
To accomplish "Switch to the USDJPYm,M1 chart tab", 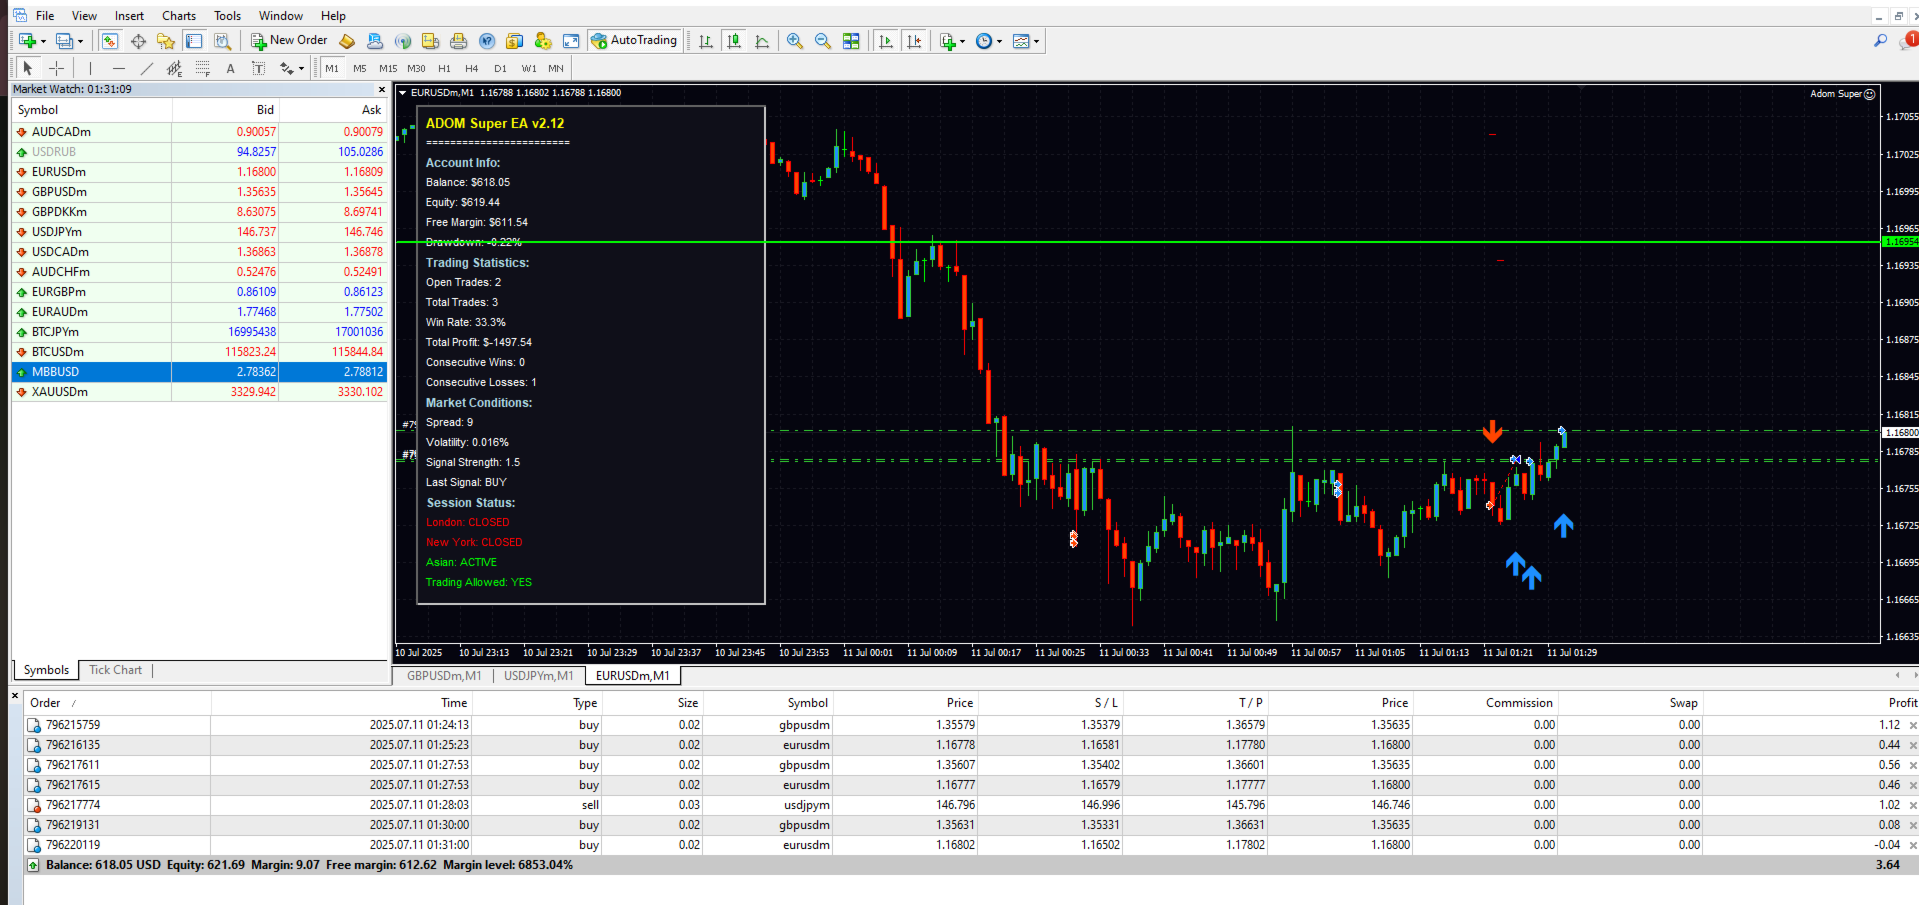I will [539, 676].
